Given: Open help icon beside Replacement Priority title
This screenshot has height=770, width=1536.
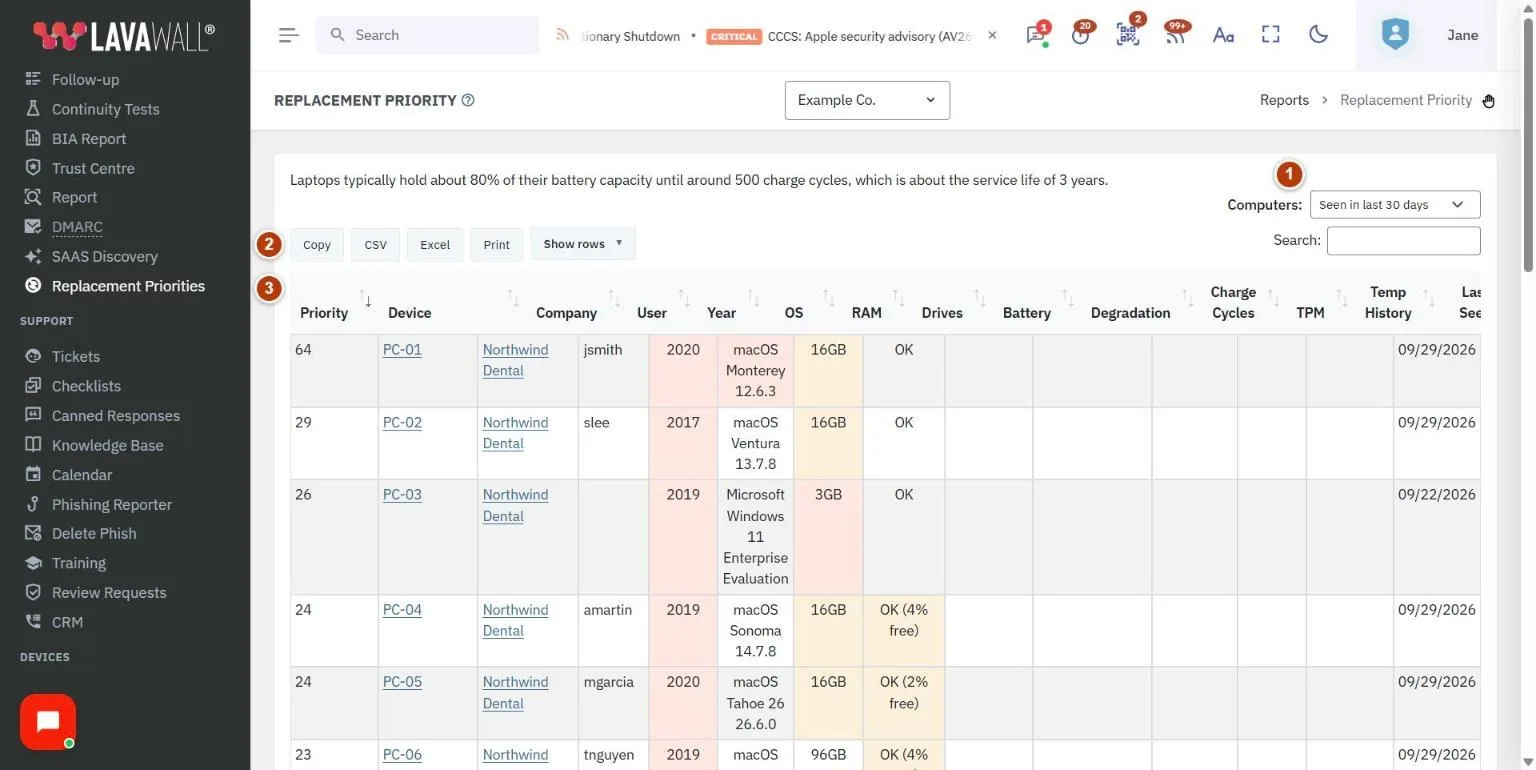Looking at the screenshot, I should click(468, 100).
